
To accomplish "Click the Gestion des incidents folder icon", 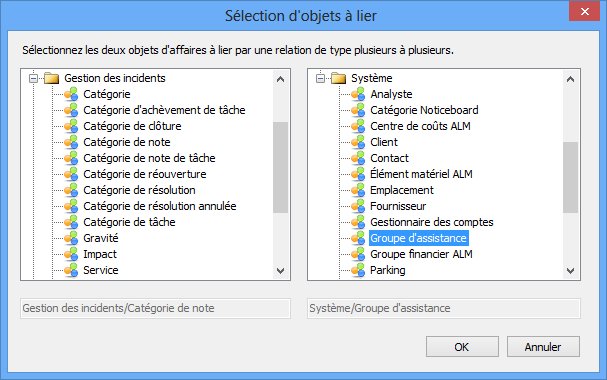I will tap(51, 78).
